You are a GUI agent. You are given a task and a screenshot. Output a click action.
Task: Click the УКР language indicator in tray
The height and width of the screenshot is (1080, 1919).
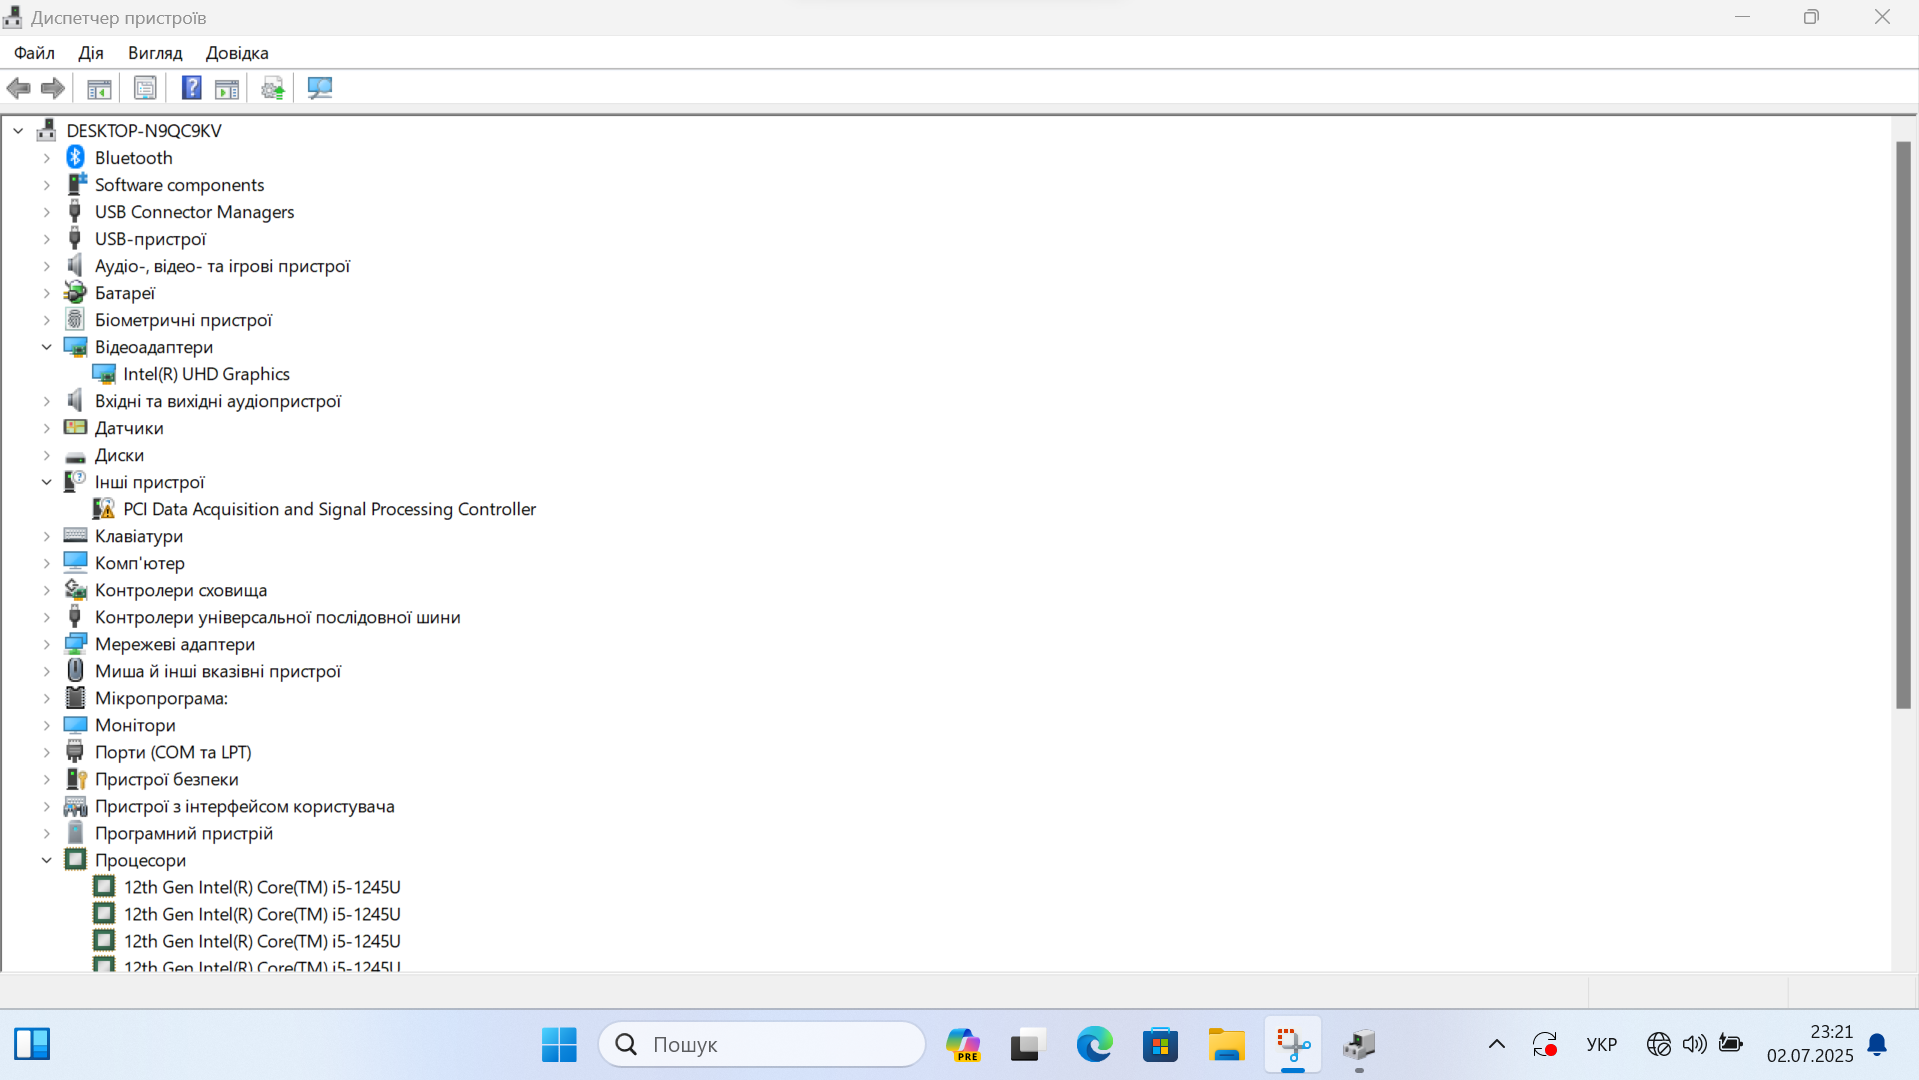click(x=1601, y=1045)
